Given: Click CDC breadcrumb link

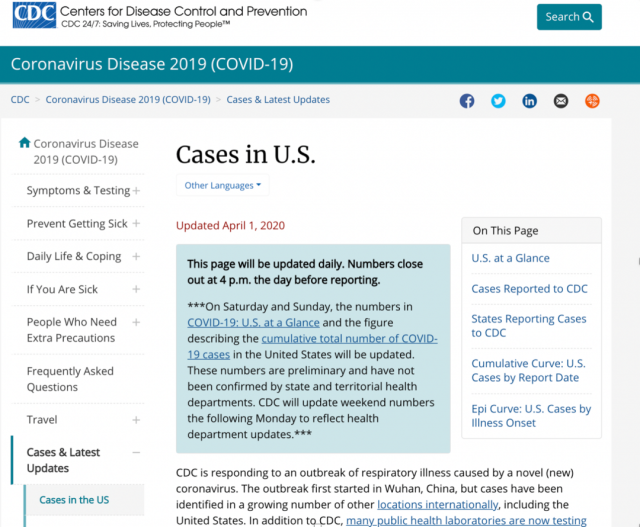Looking at the screenshot, I should (x=20, y=100).
